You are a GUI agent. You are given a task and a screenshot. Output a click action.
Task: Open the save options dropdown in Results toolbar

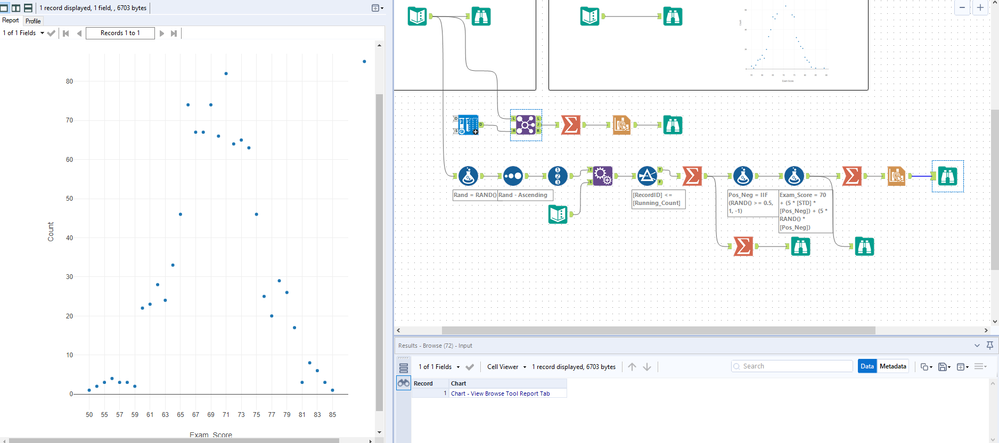tap(944, 367)
